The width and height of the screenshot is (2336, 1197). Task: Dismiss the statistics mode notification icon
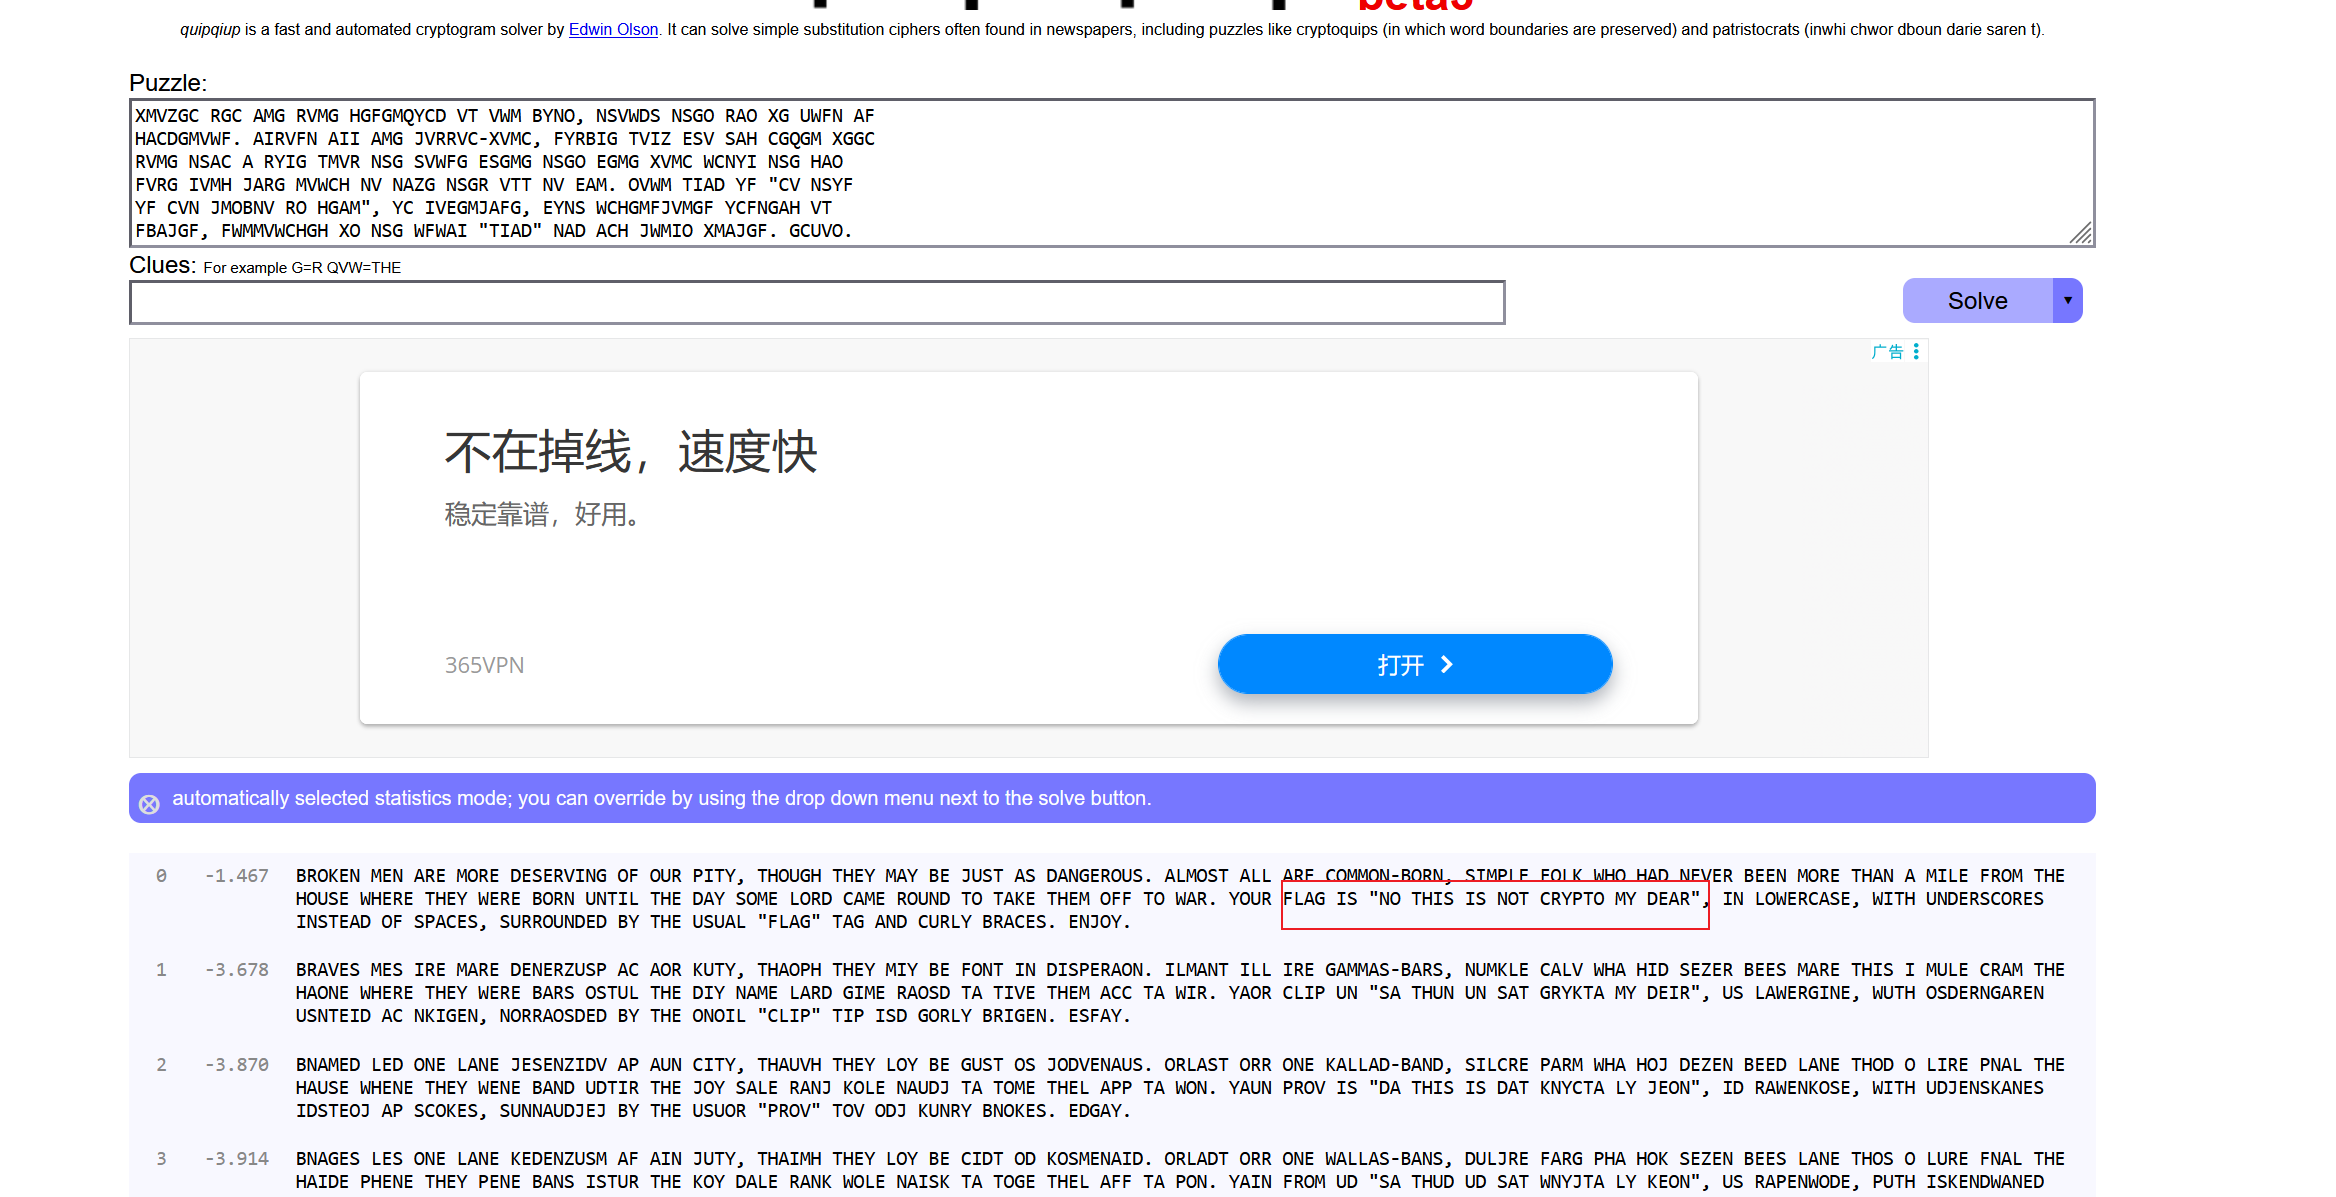149,803
